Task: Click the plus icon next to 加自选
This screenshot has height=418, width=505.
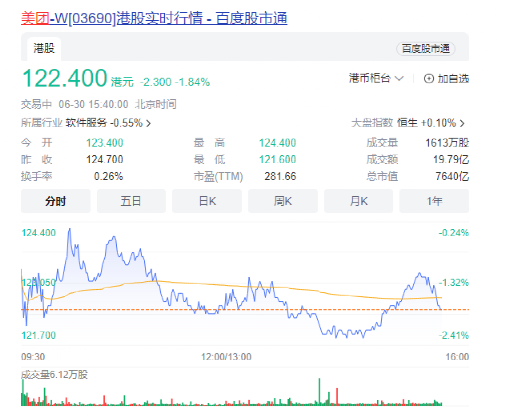Action: click(429, 79)
